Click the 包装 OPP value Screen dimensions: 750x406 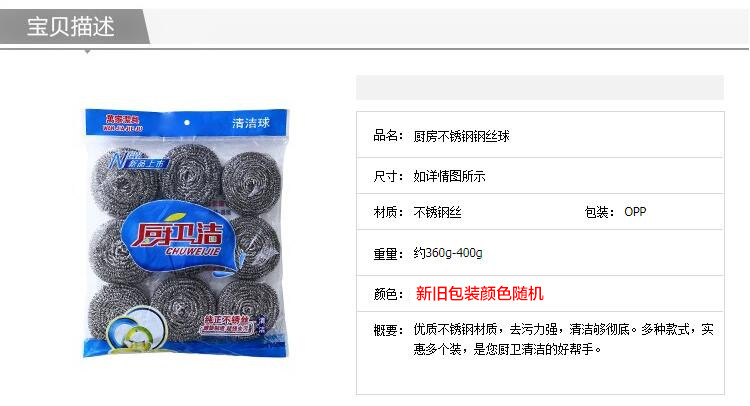click(x=635, y=212)
